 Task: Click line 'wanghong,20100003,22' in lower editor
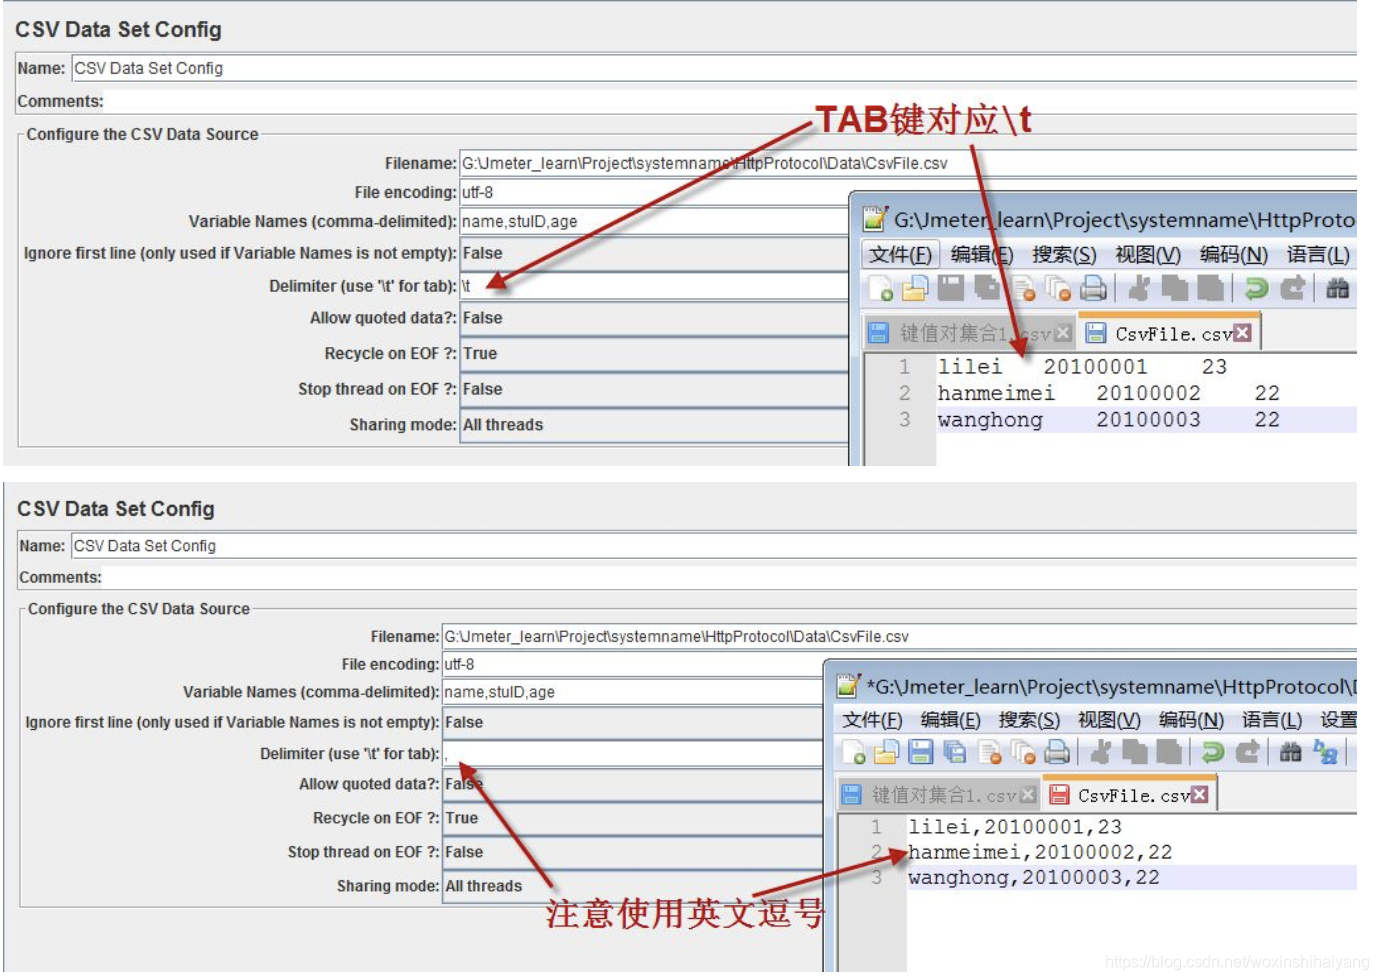click(x=1034, y=878)
